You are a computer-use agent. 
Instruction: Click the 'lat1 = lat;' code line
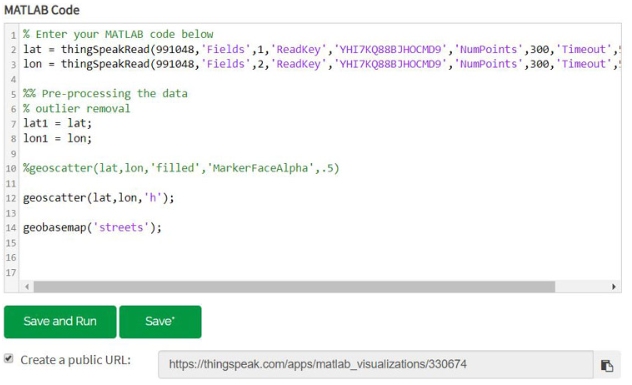coord(58,123)
